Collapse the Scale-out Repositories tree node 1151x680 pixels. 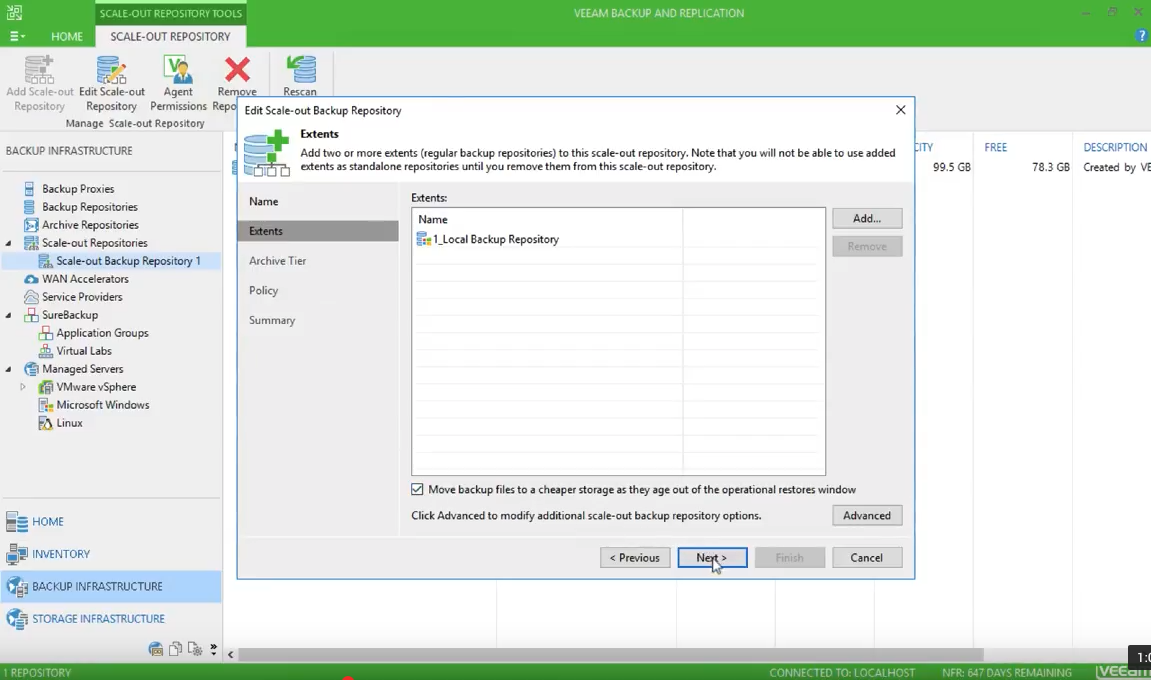(9, 243)
